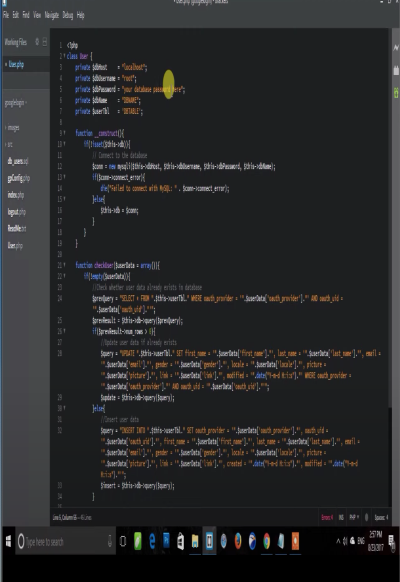400x582 pixels.
Task: Click the Spaces: 4 indentation setting
Action: pos(381,517)
